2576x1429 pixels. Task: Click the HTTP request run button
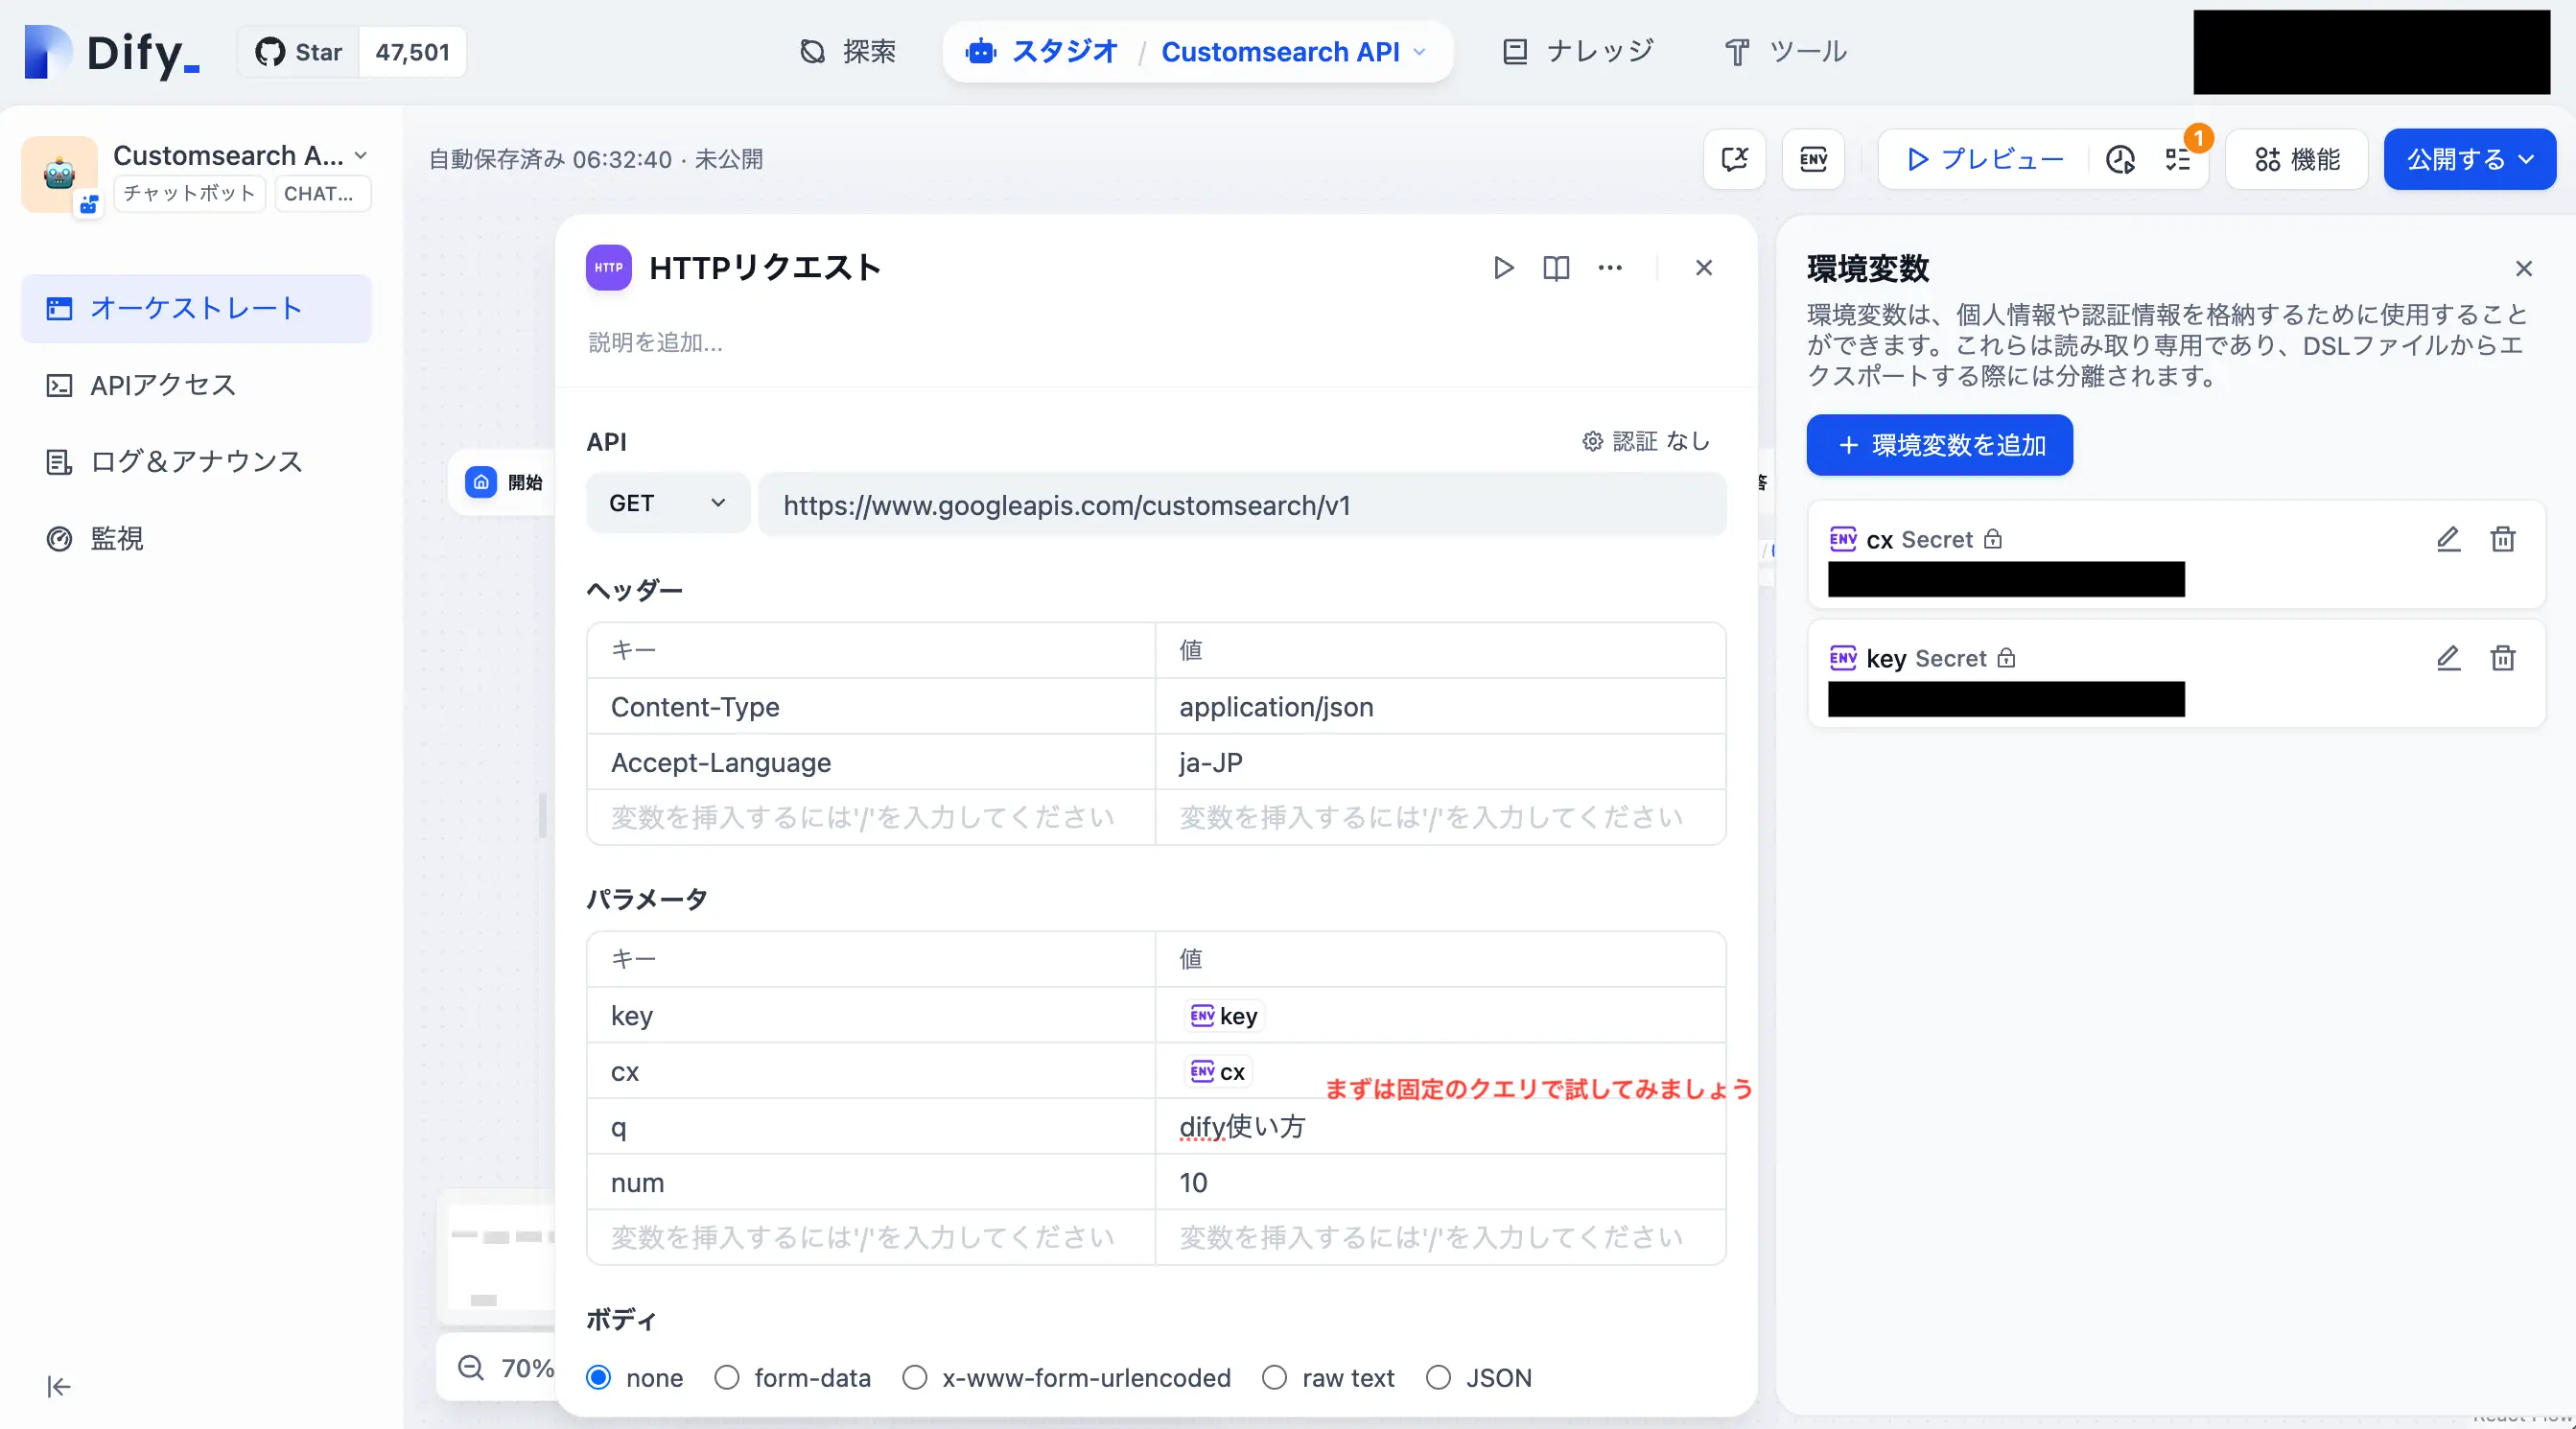click(x=1503, y=268)
